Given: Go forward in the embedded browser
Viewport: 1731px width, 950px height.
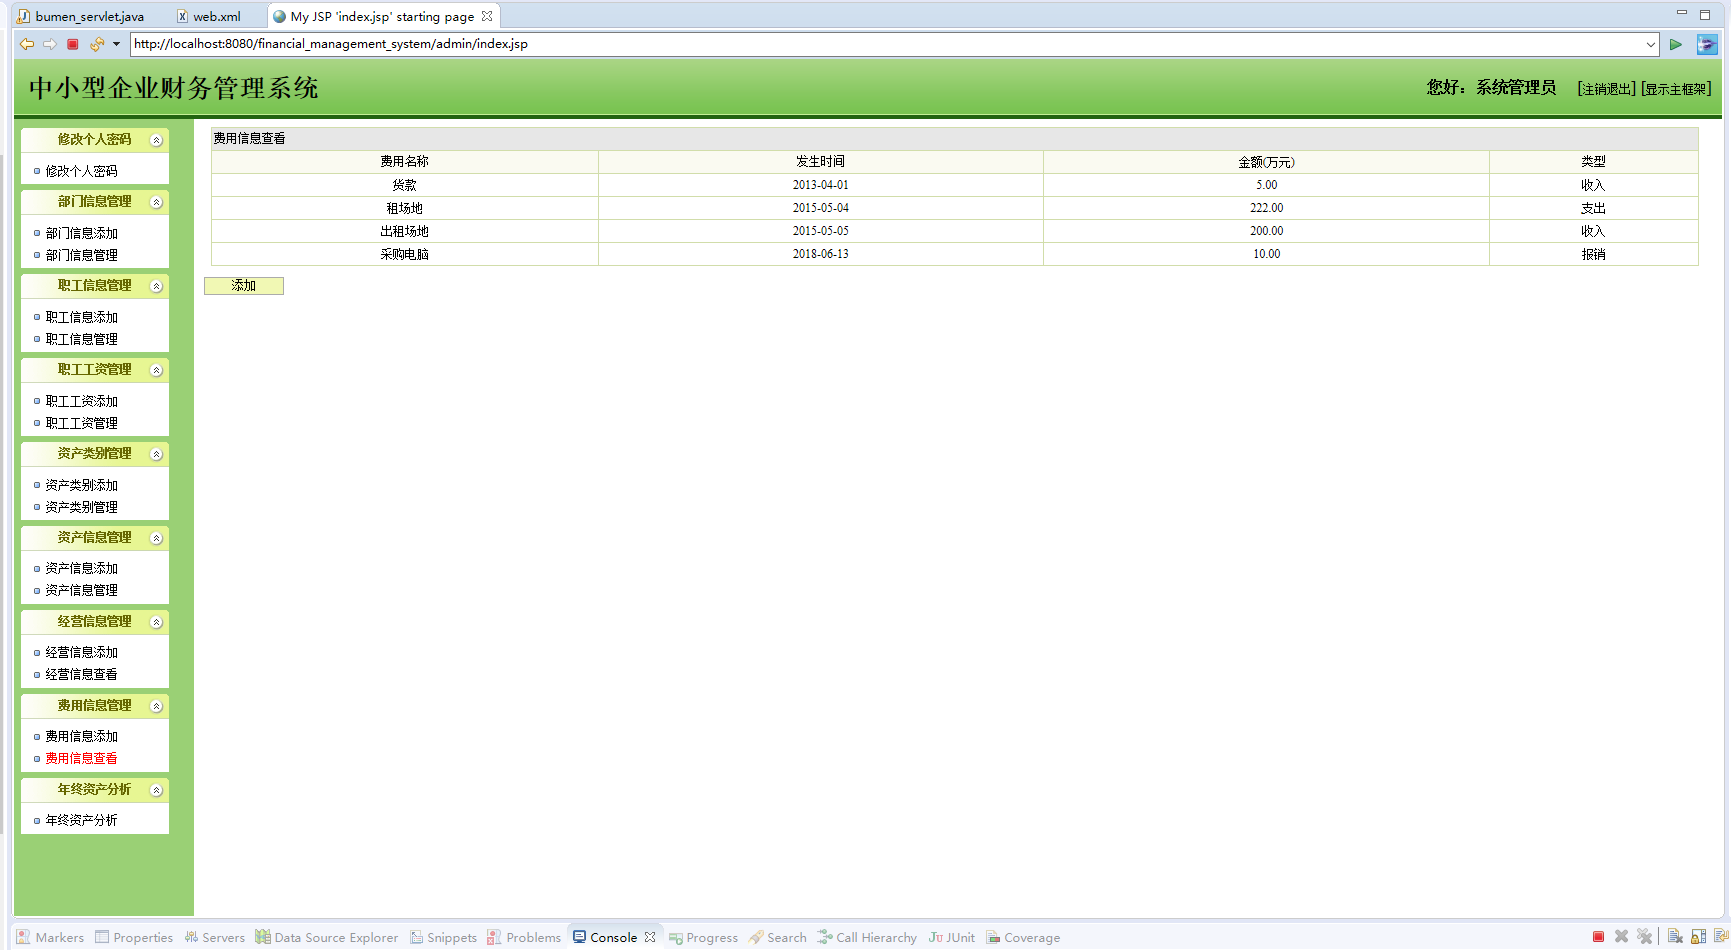Looking at the screenshot, I should [x=49, y=44].
